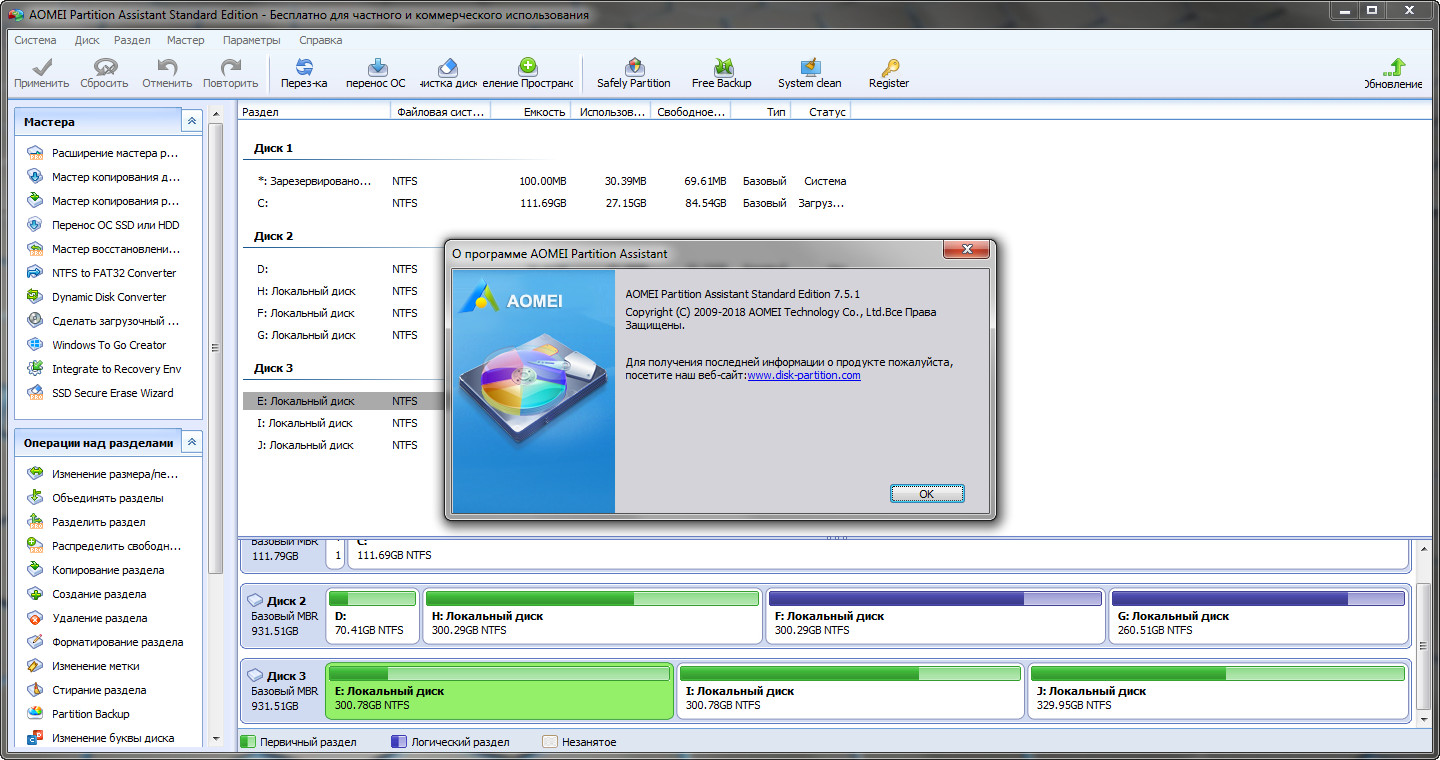Click the green Первичный раздел legend swatch

coord(246,742)
